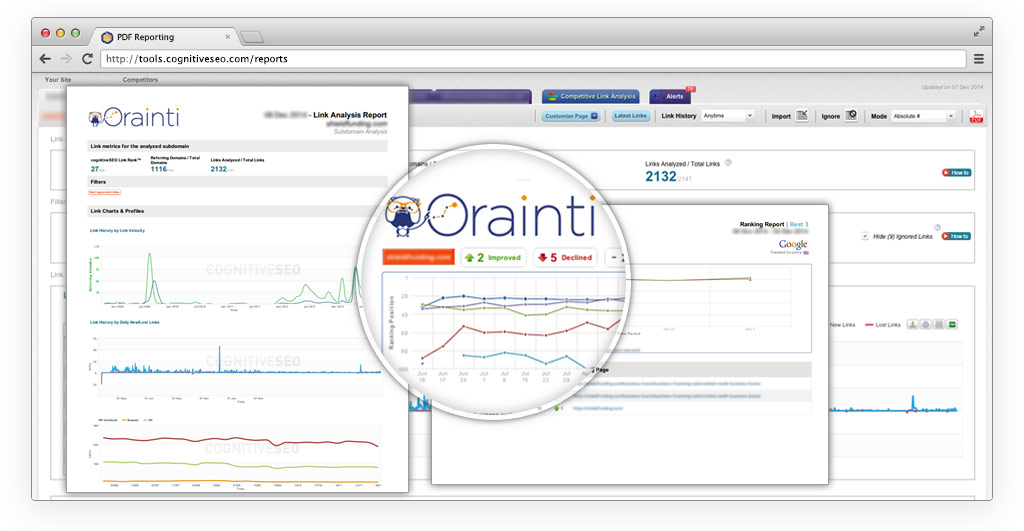
Task: Click the 2132 links analyzed value in the dashboard
Action: (660, 176)
